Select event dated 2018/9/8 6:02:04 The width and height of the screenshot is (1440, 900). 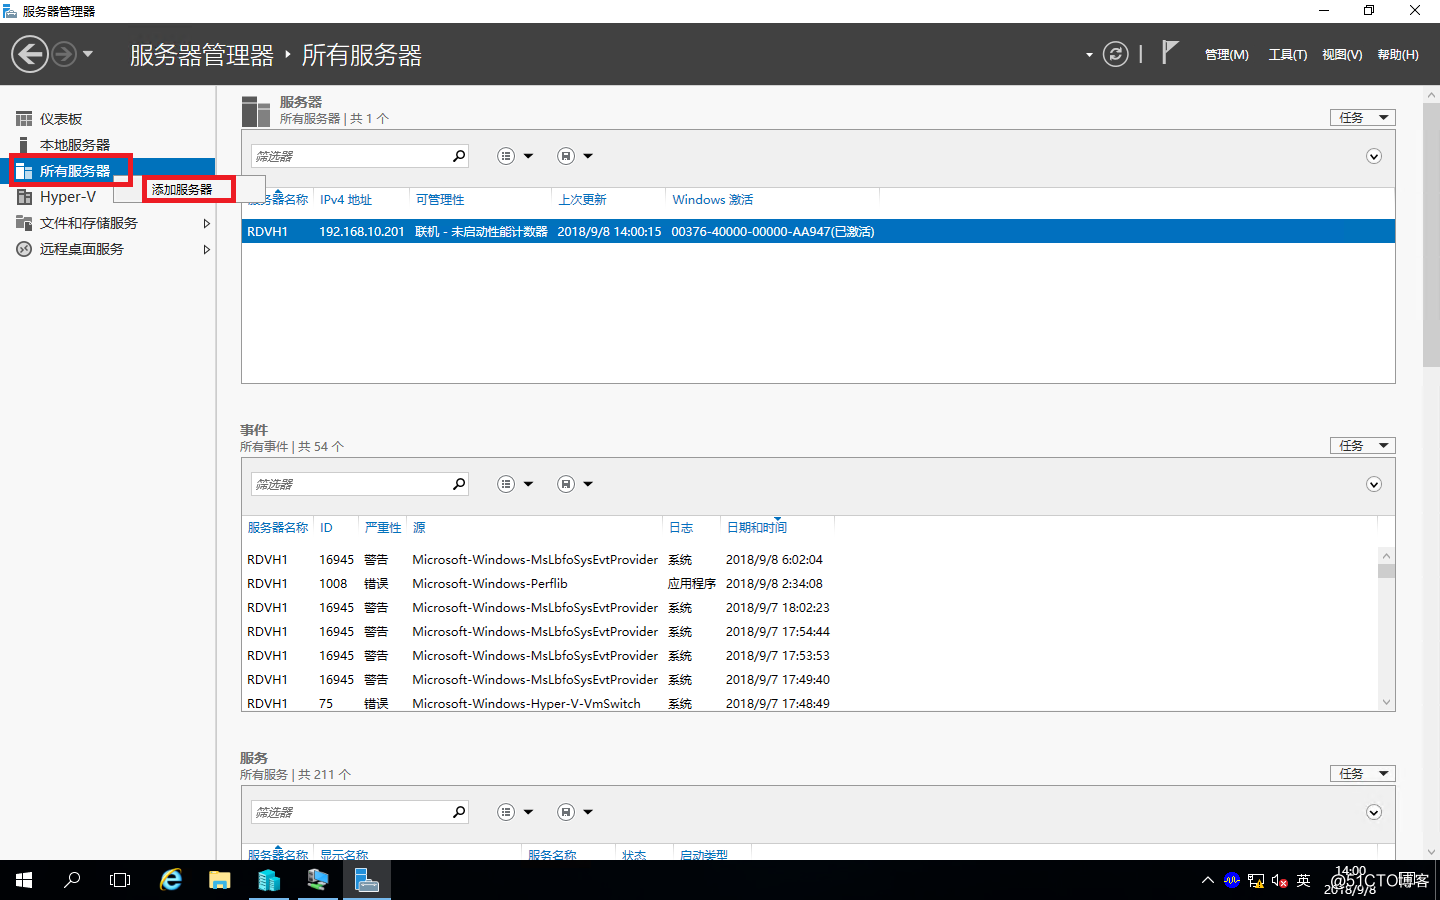click(x=810, y=560)
